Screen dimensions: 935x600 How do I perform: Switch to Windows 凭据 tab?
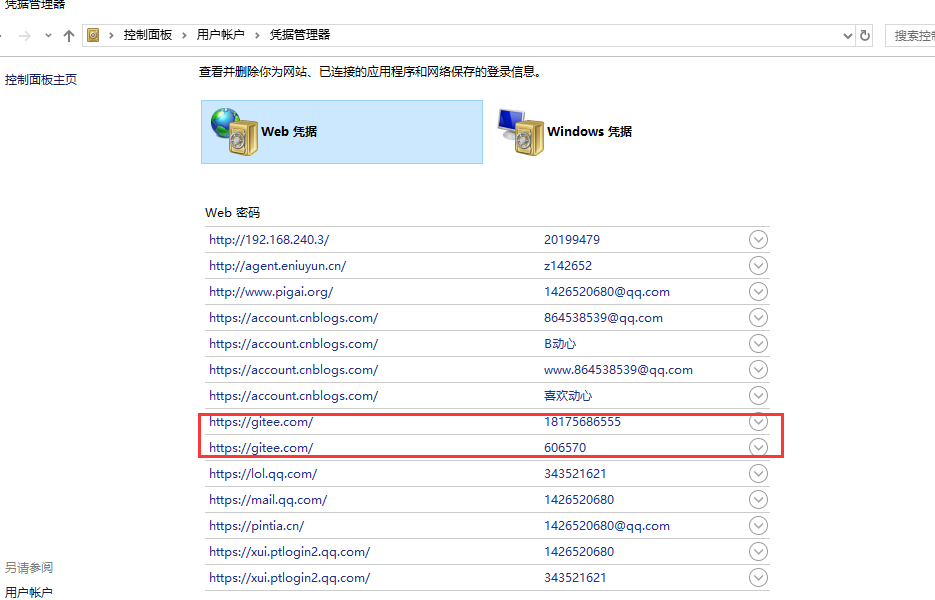[565, 132]
